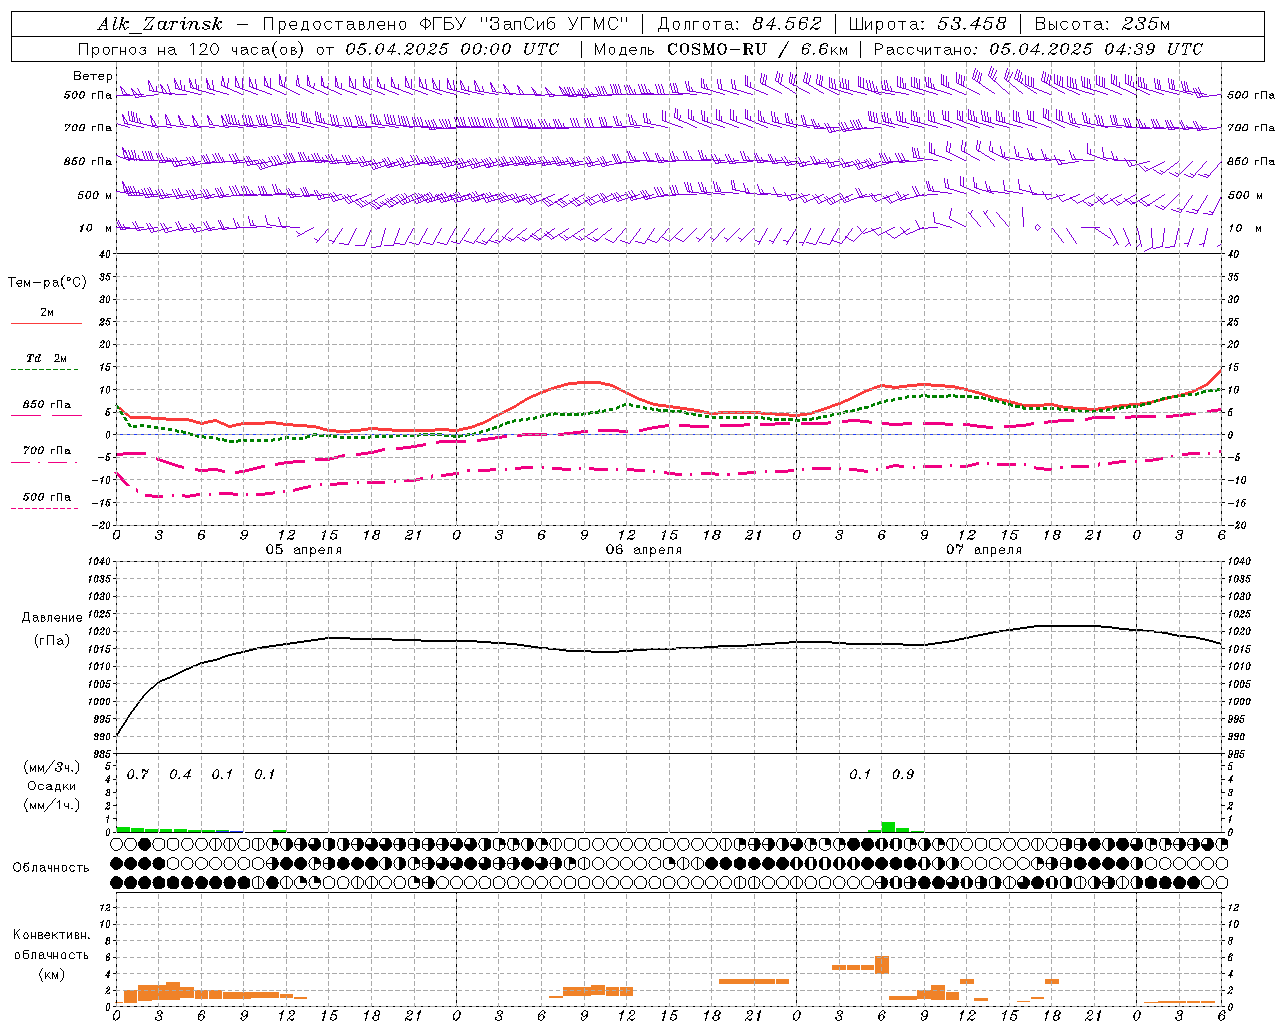
Task: Click the right-side 850 гПа wind level label
Action: pyautogui.click(x=1251, y=161)
